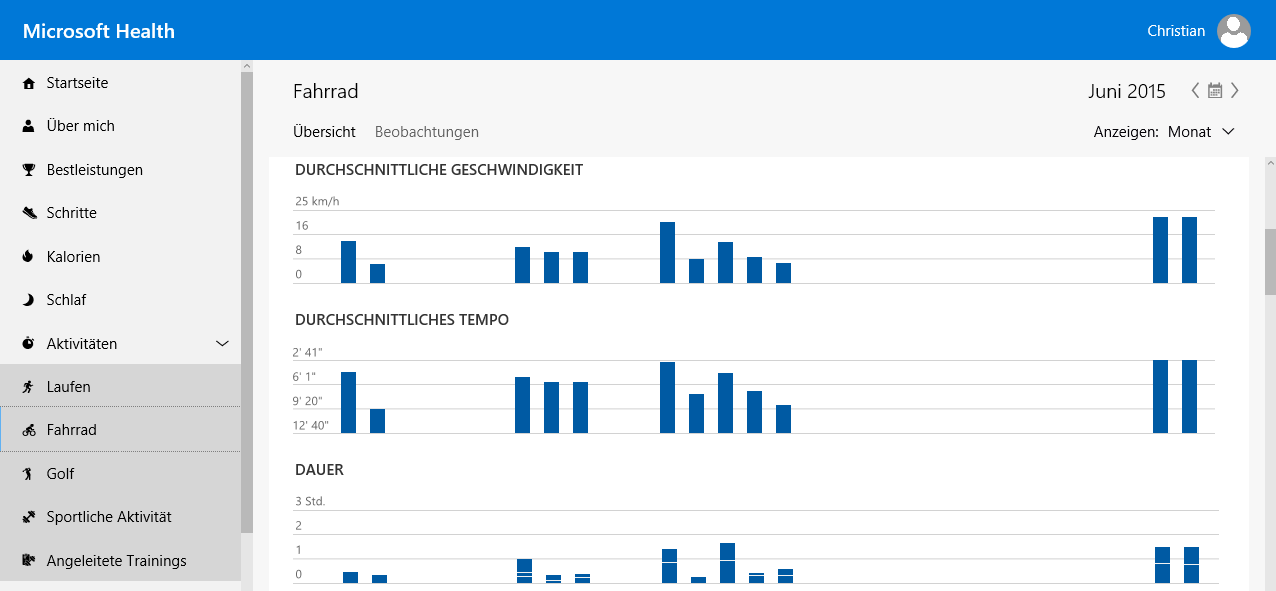Open Schlaf via moon icon
The width and height of the screenshot is (1276, 591).
pos(28,300)
